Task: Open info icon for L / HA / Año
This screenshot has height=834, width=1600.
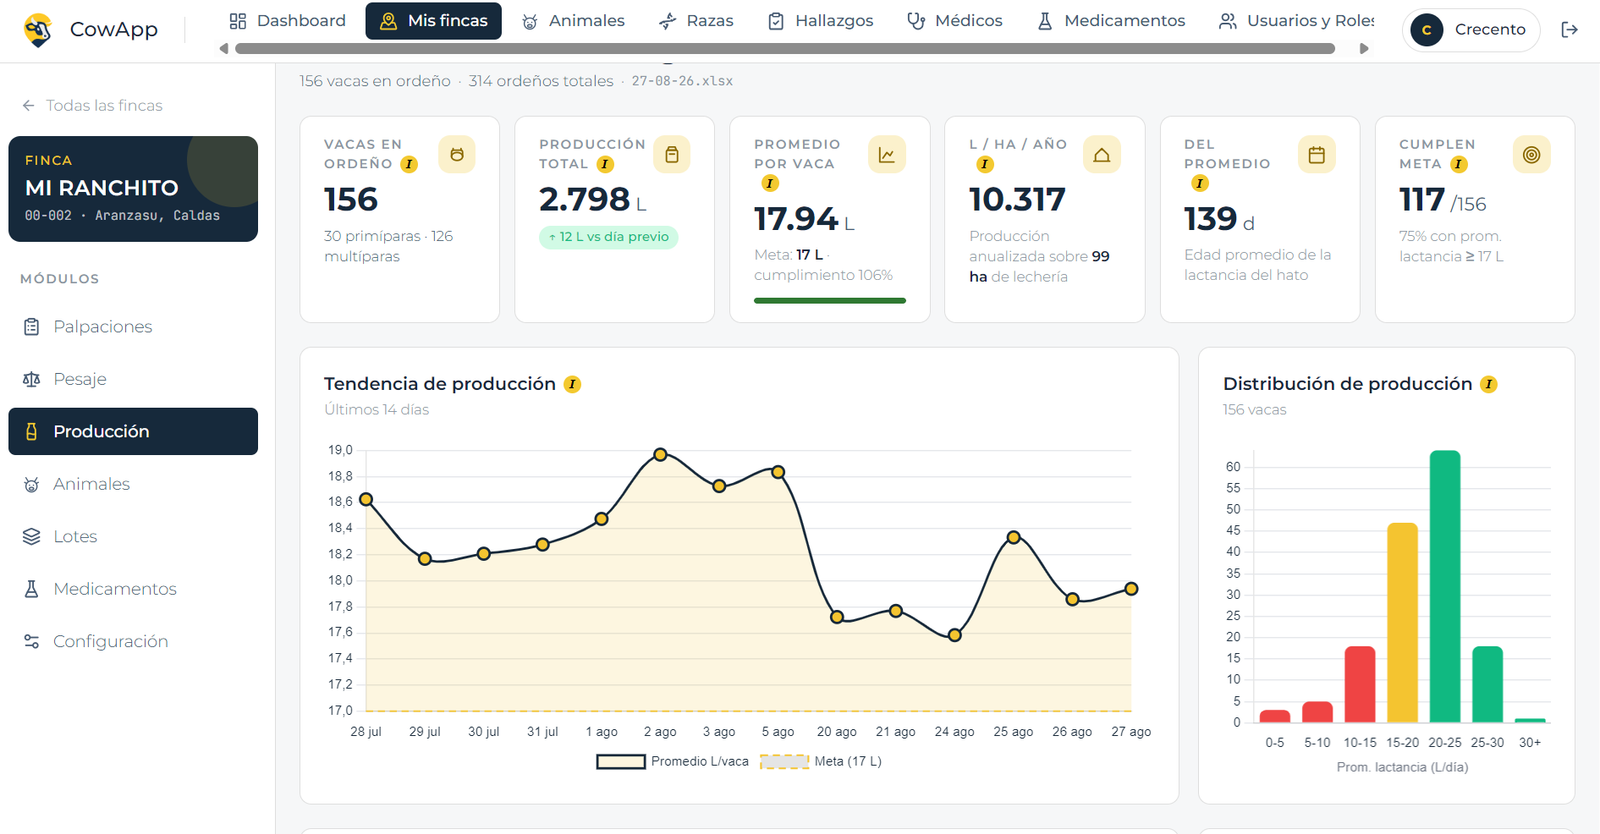Action: (985, 164)
